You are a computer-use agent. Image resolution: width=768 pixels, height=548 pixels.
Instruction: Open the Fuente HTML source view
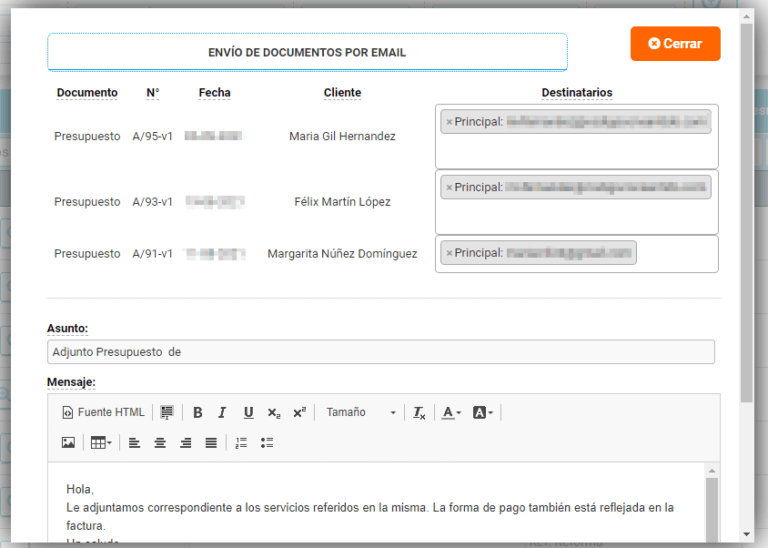click(x=103, y=412)
